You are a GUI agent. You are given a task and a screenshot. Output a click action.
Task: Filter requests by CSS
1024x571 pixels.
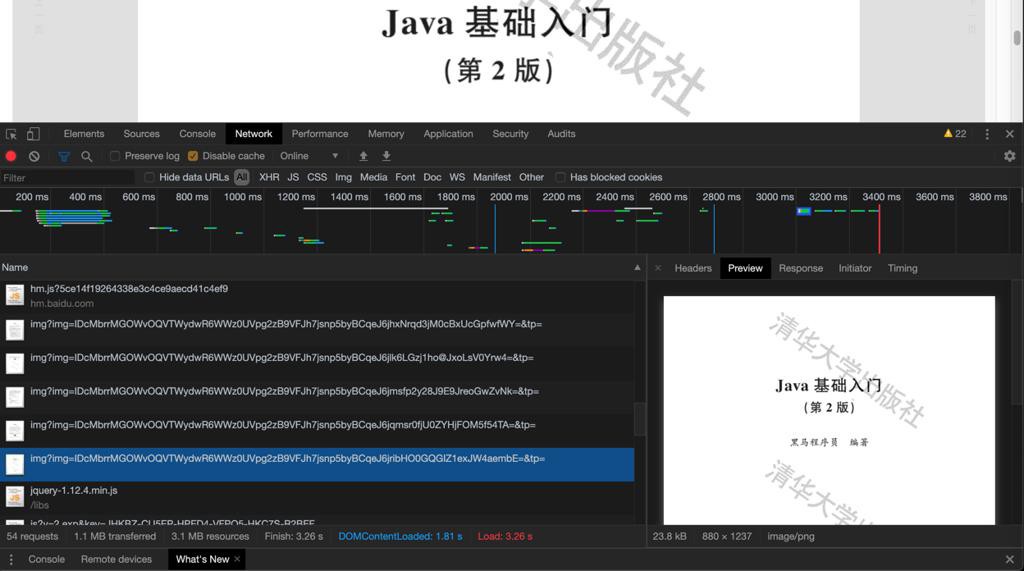click(317, 177)
